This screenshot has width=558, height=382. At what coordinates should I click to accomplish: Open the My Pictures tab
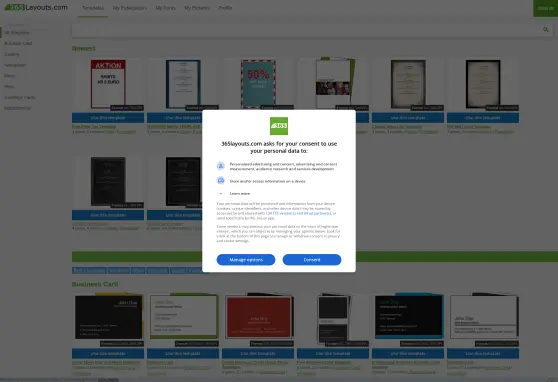[x=197, y=8]
